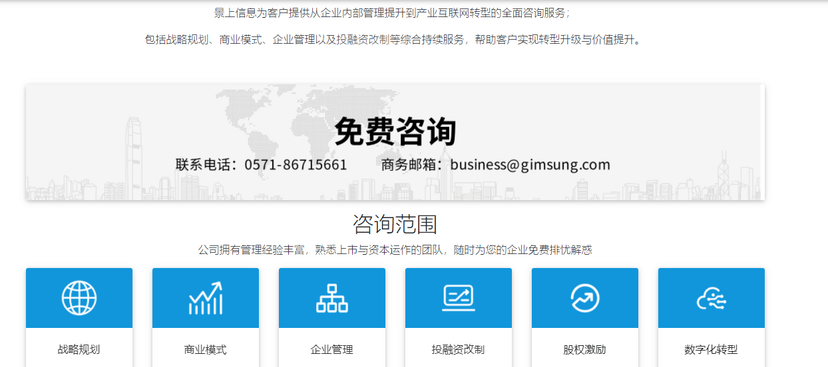828x367 pixels.
Task: Open the 投融资改制 card label
Action: point(458,350)
